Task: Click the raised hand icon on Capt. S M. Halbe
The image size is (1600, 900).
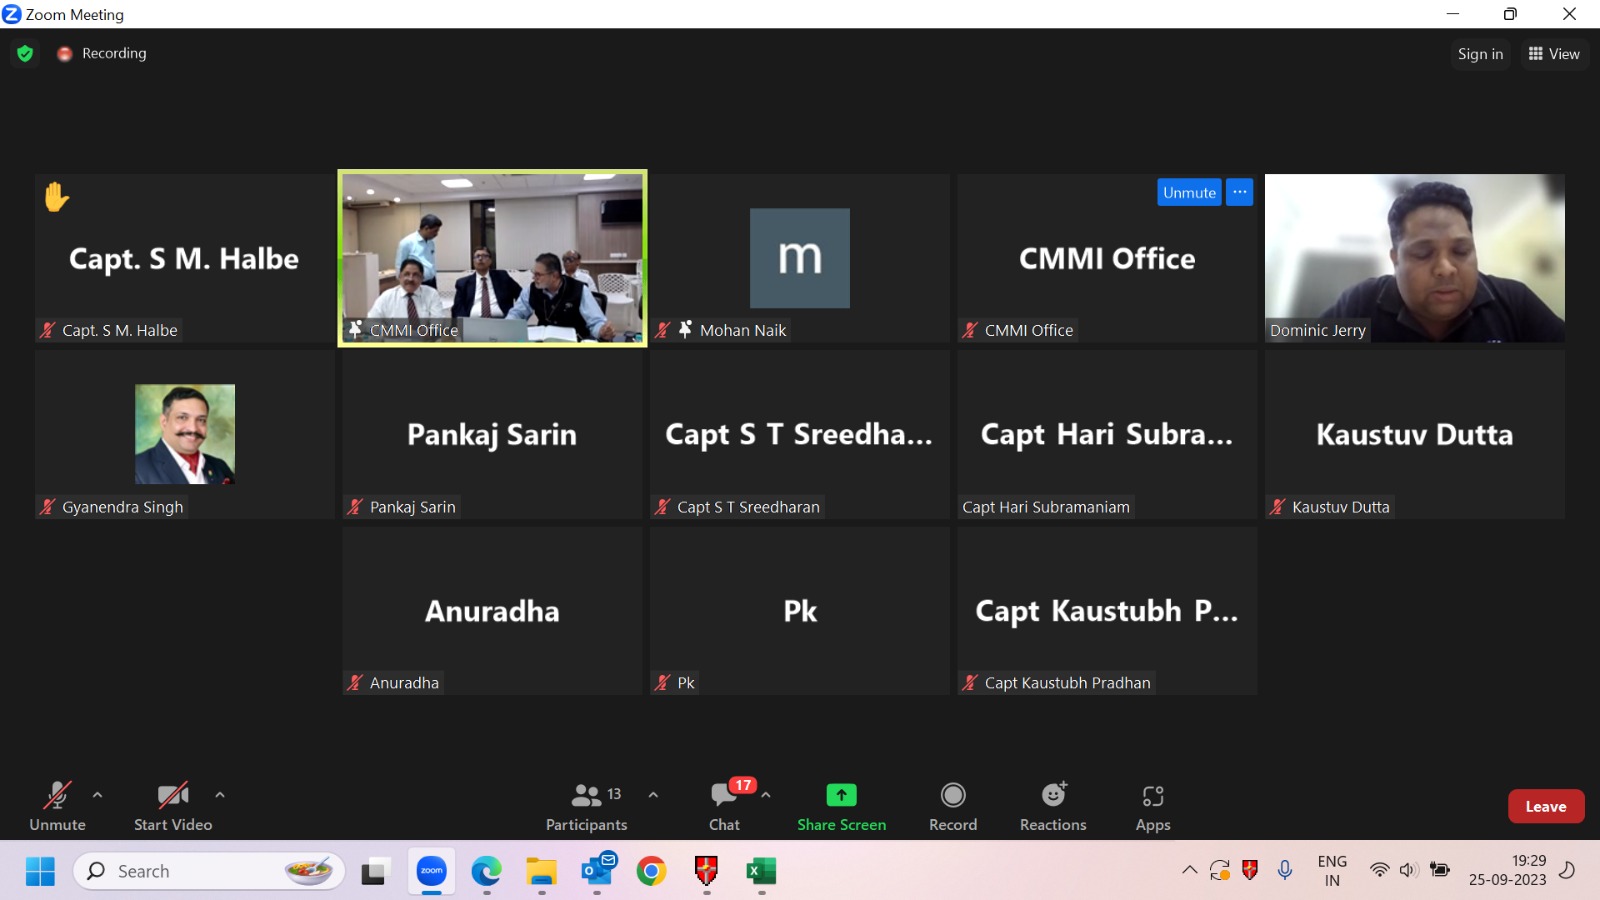Action: [x=56, y=197]
